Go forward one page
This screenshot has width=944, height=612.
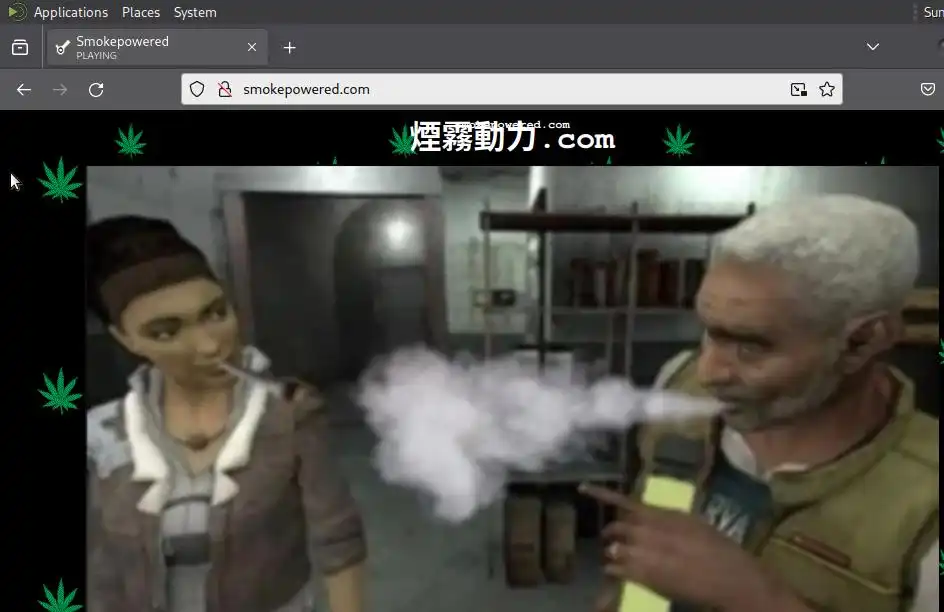coord(60,90)
